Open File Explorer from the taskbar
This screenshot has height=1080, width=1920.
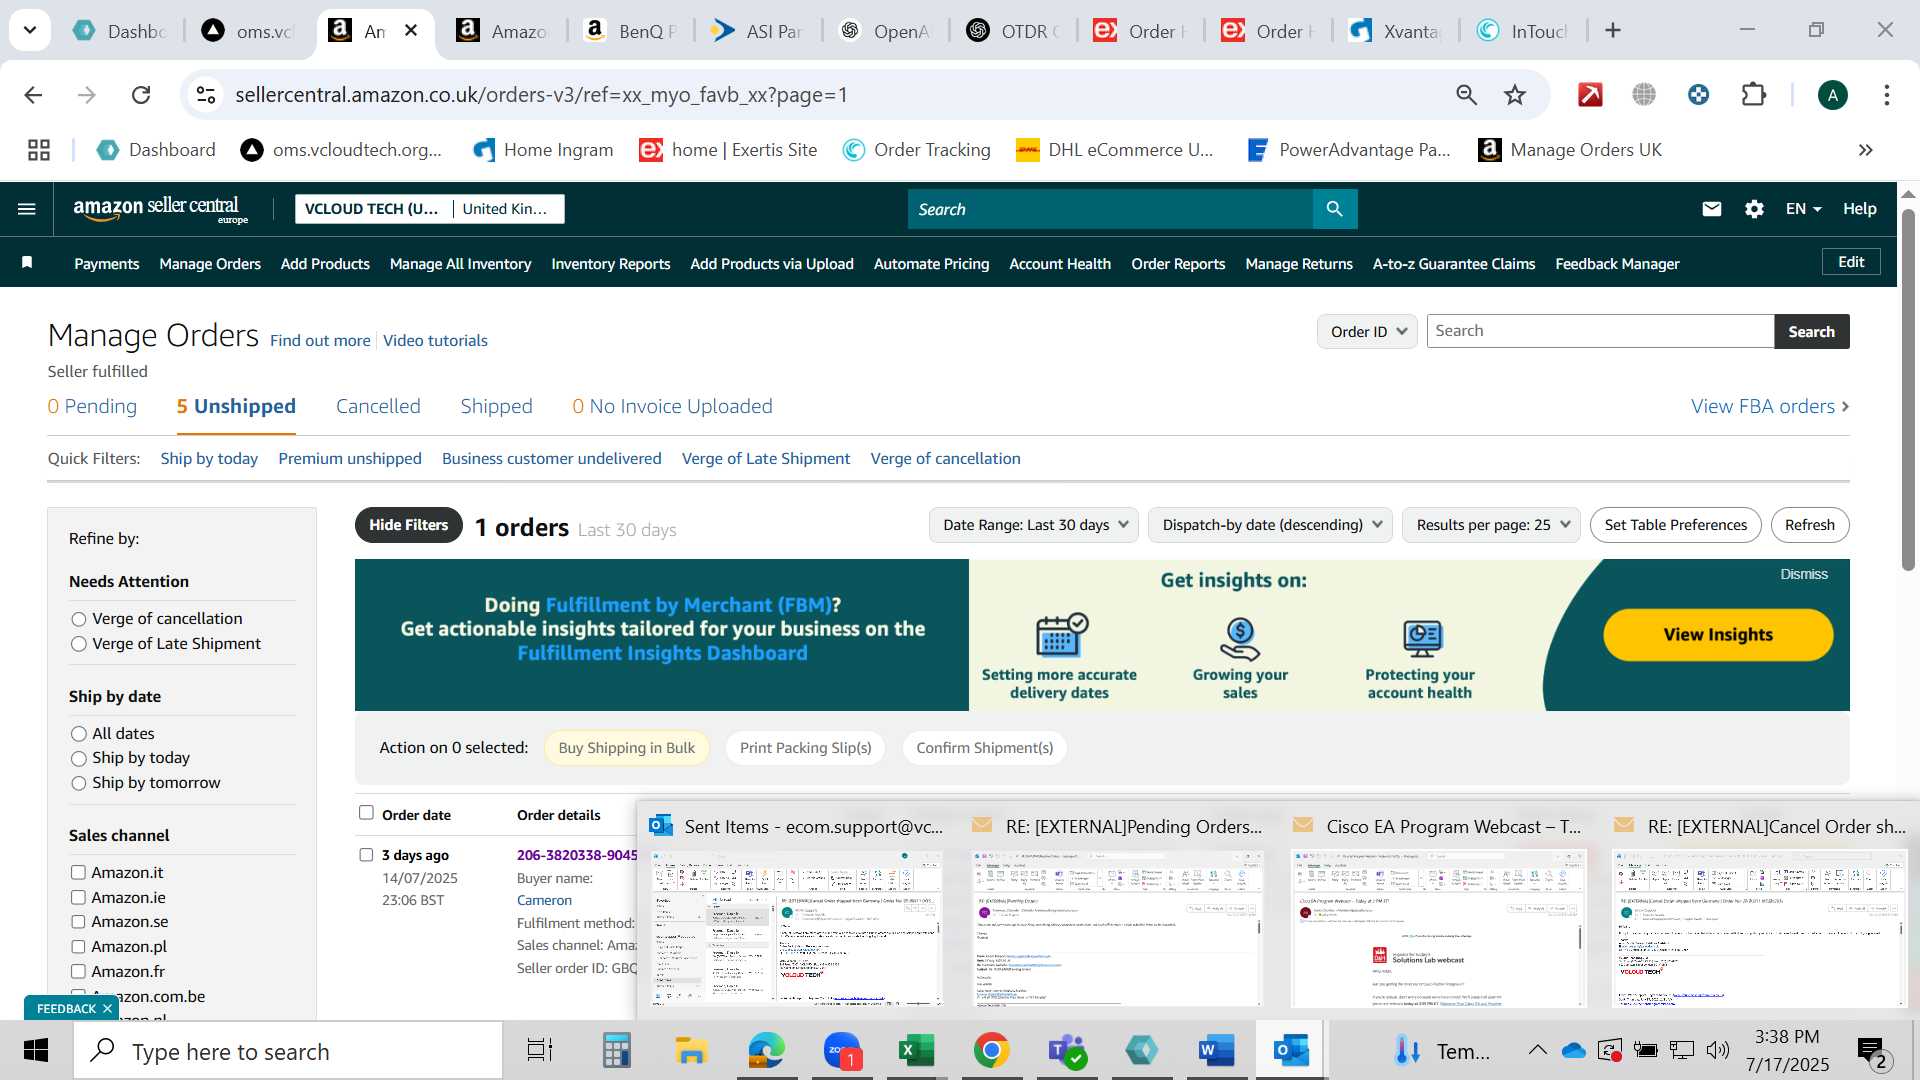[691, 1051]
